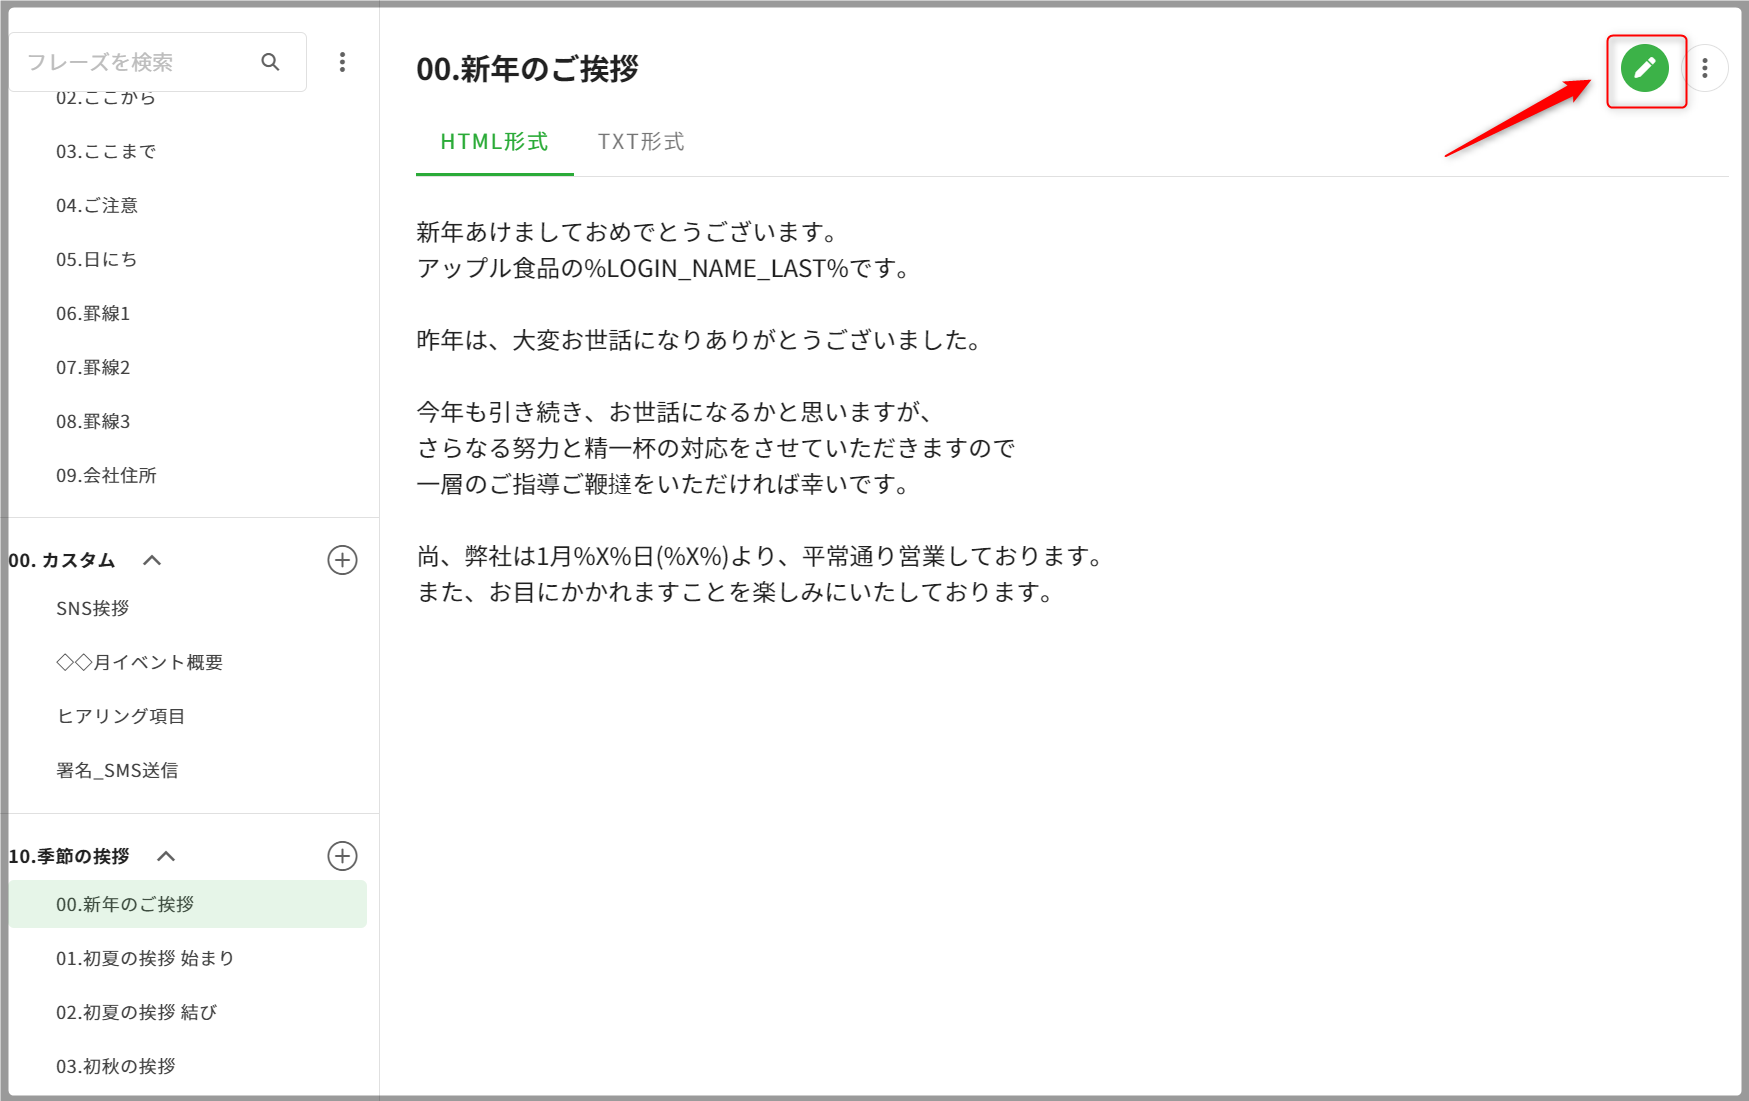1749x1101 pixels.
Task: Open the ◇◇月イベント概要 phrase
Action: coord(140,662)
